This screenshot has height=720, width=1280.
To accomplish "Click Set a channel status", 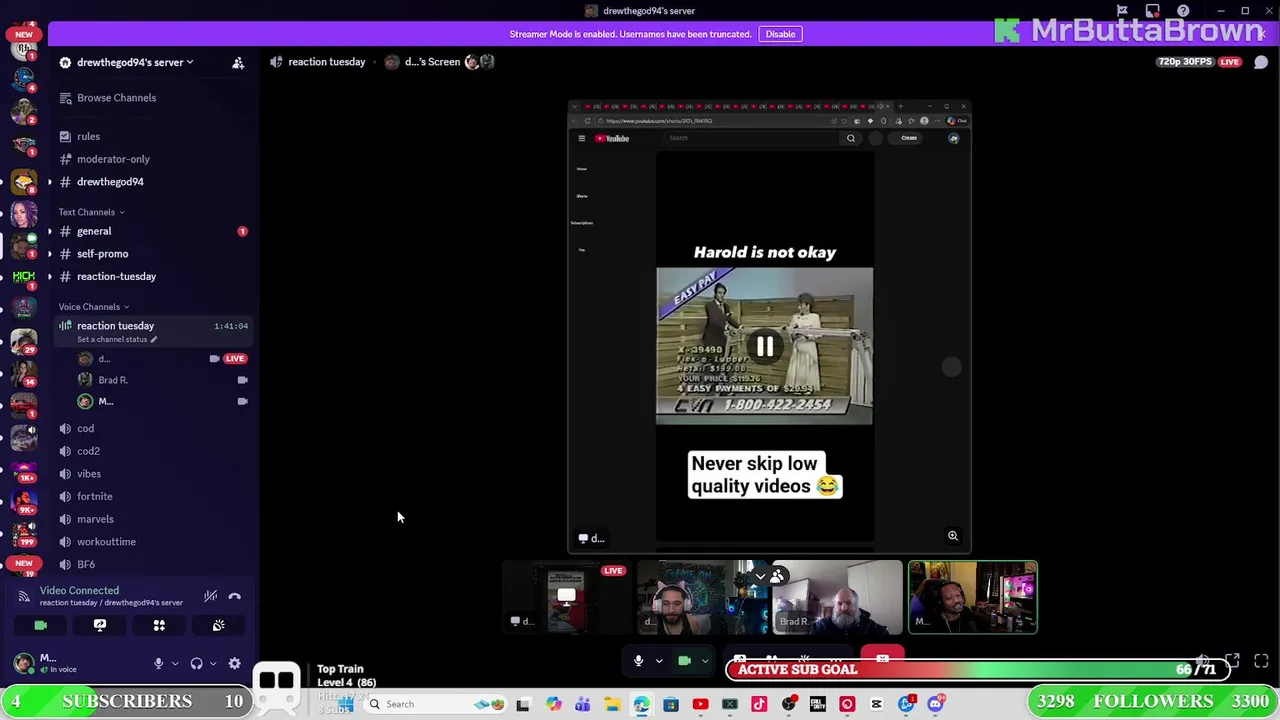I will click(116, 339).
